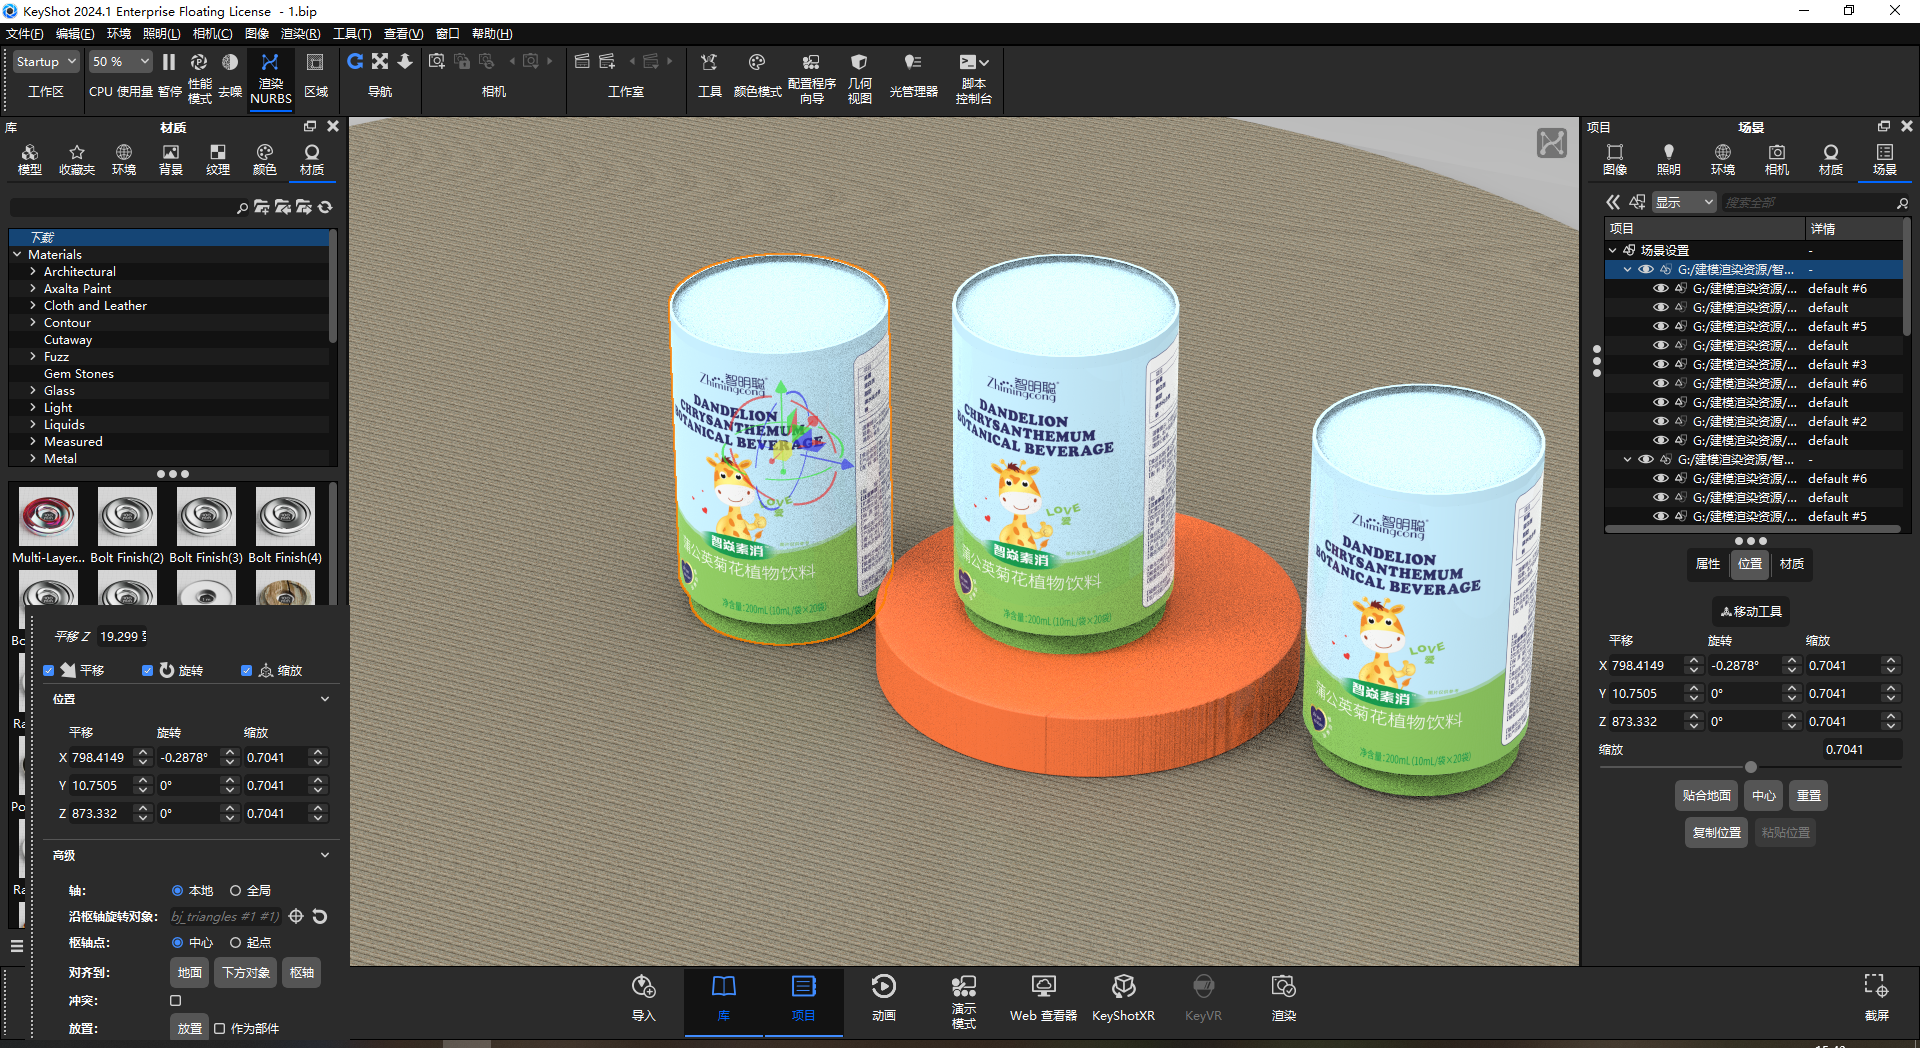This screenshot has width=1920, height=1048.
Task: Increase the right-panel translate Y stepper
Action: [1693, 689]
